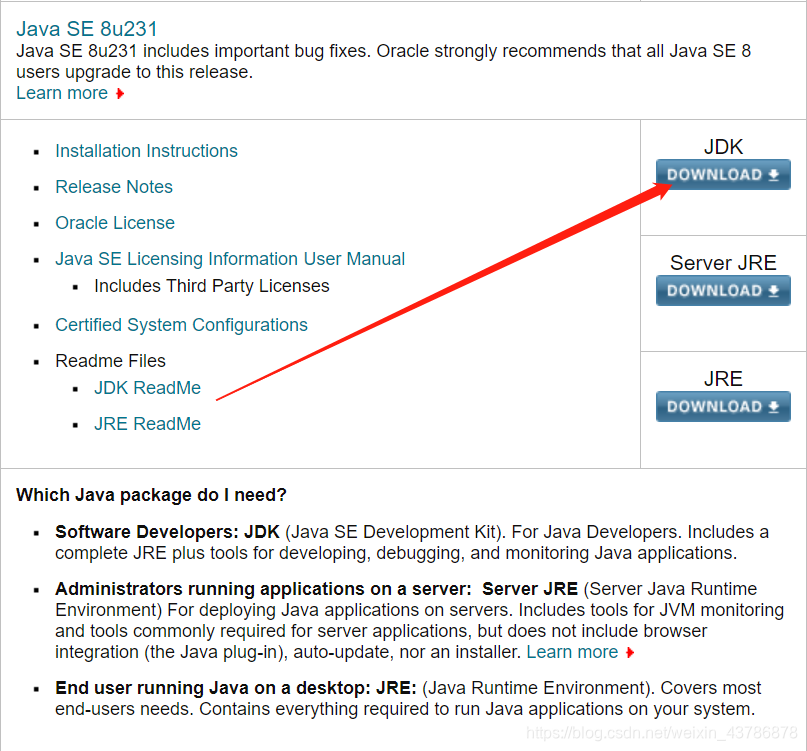Viewport: 807px width, 751px height.
Task: Open the Java SE 8u231 heading link
Action: (x=86, y=29)
